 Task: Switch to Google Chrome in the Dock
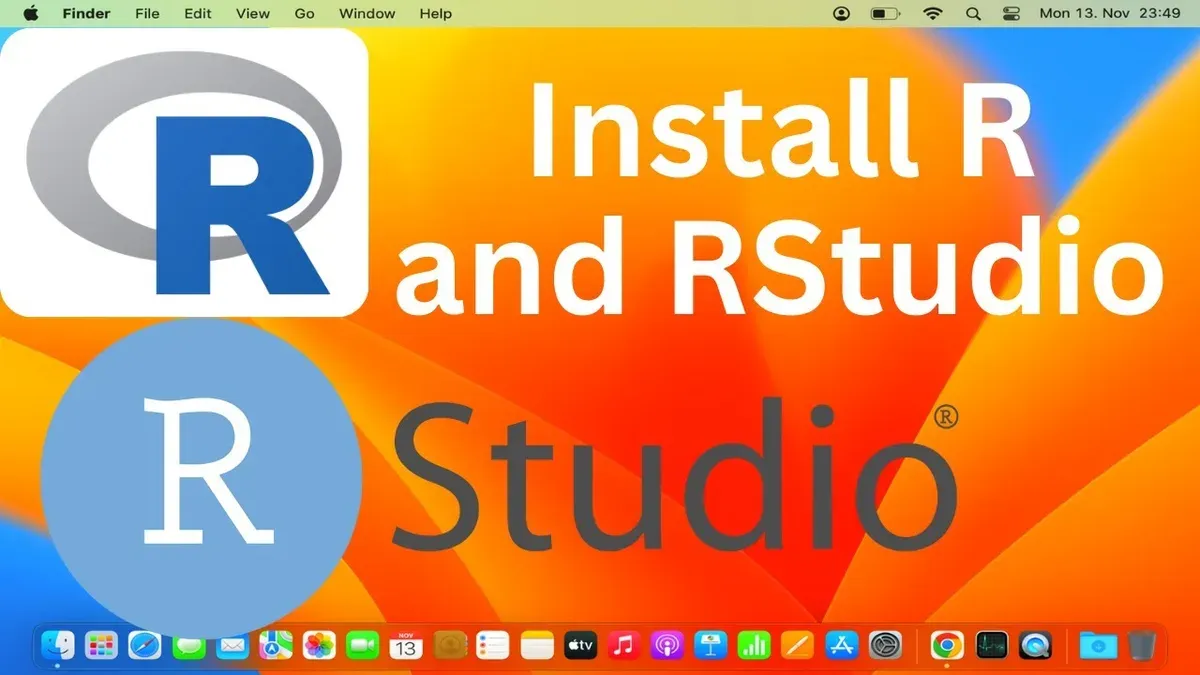tap(947, 647)
